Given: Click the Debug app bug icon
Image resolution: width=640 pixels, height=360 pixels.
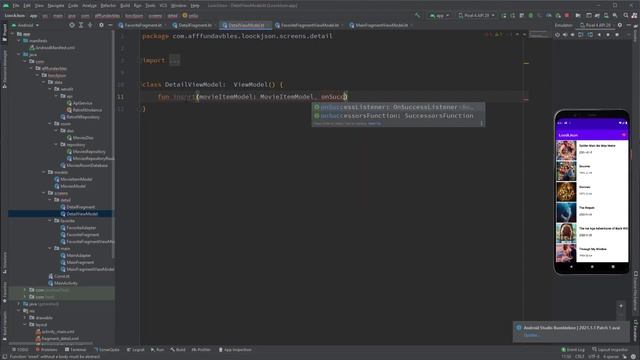Looking at the screenshot, I should [531, 16].
